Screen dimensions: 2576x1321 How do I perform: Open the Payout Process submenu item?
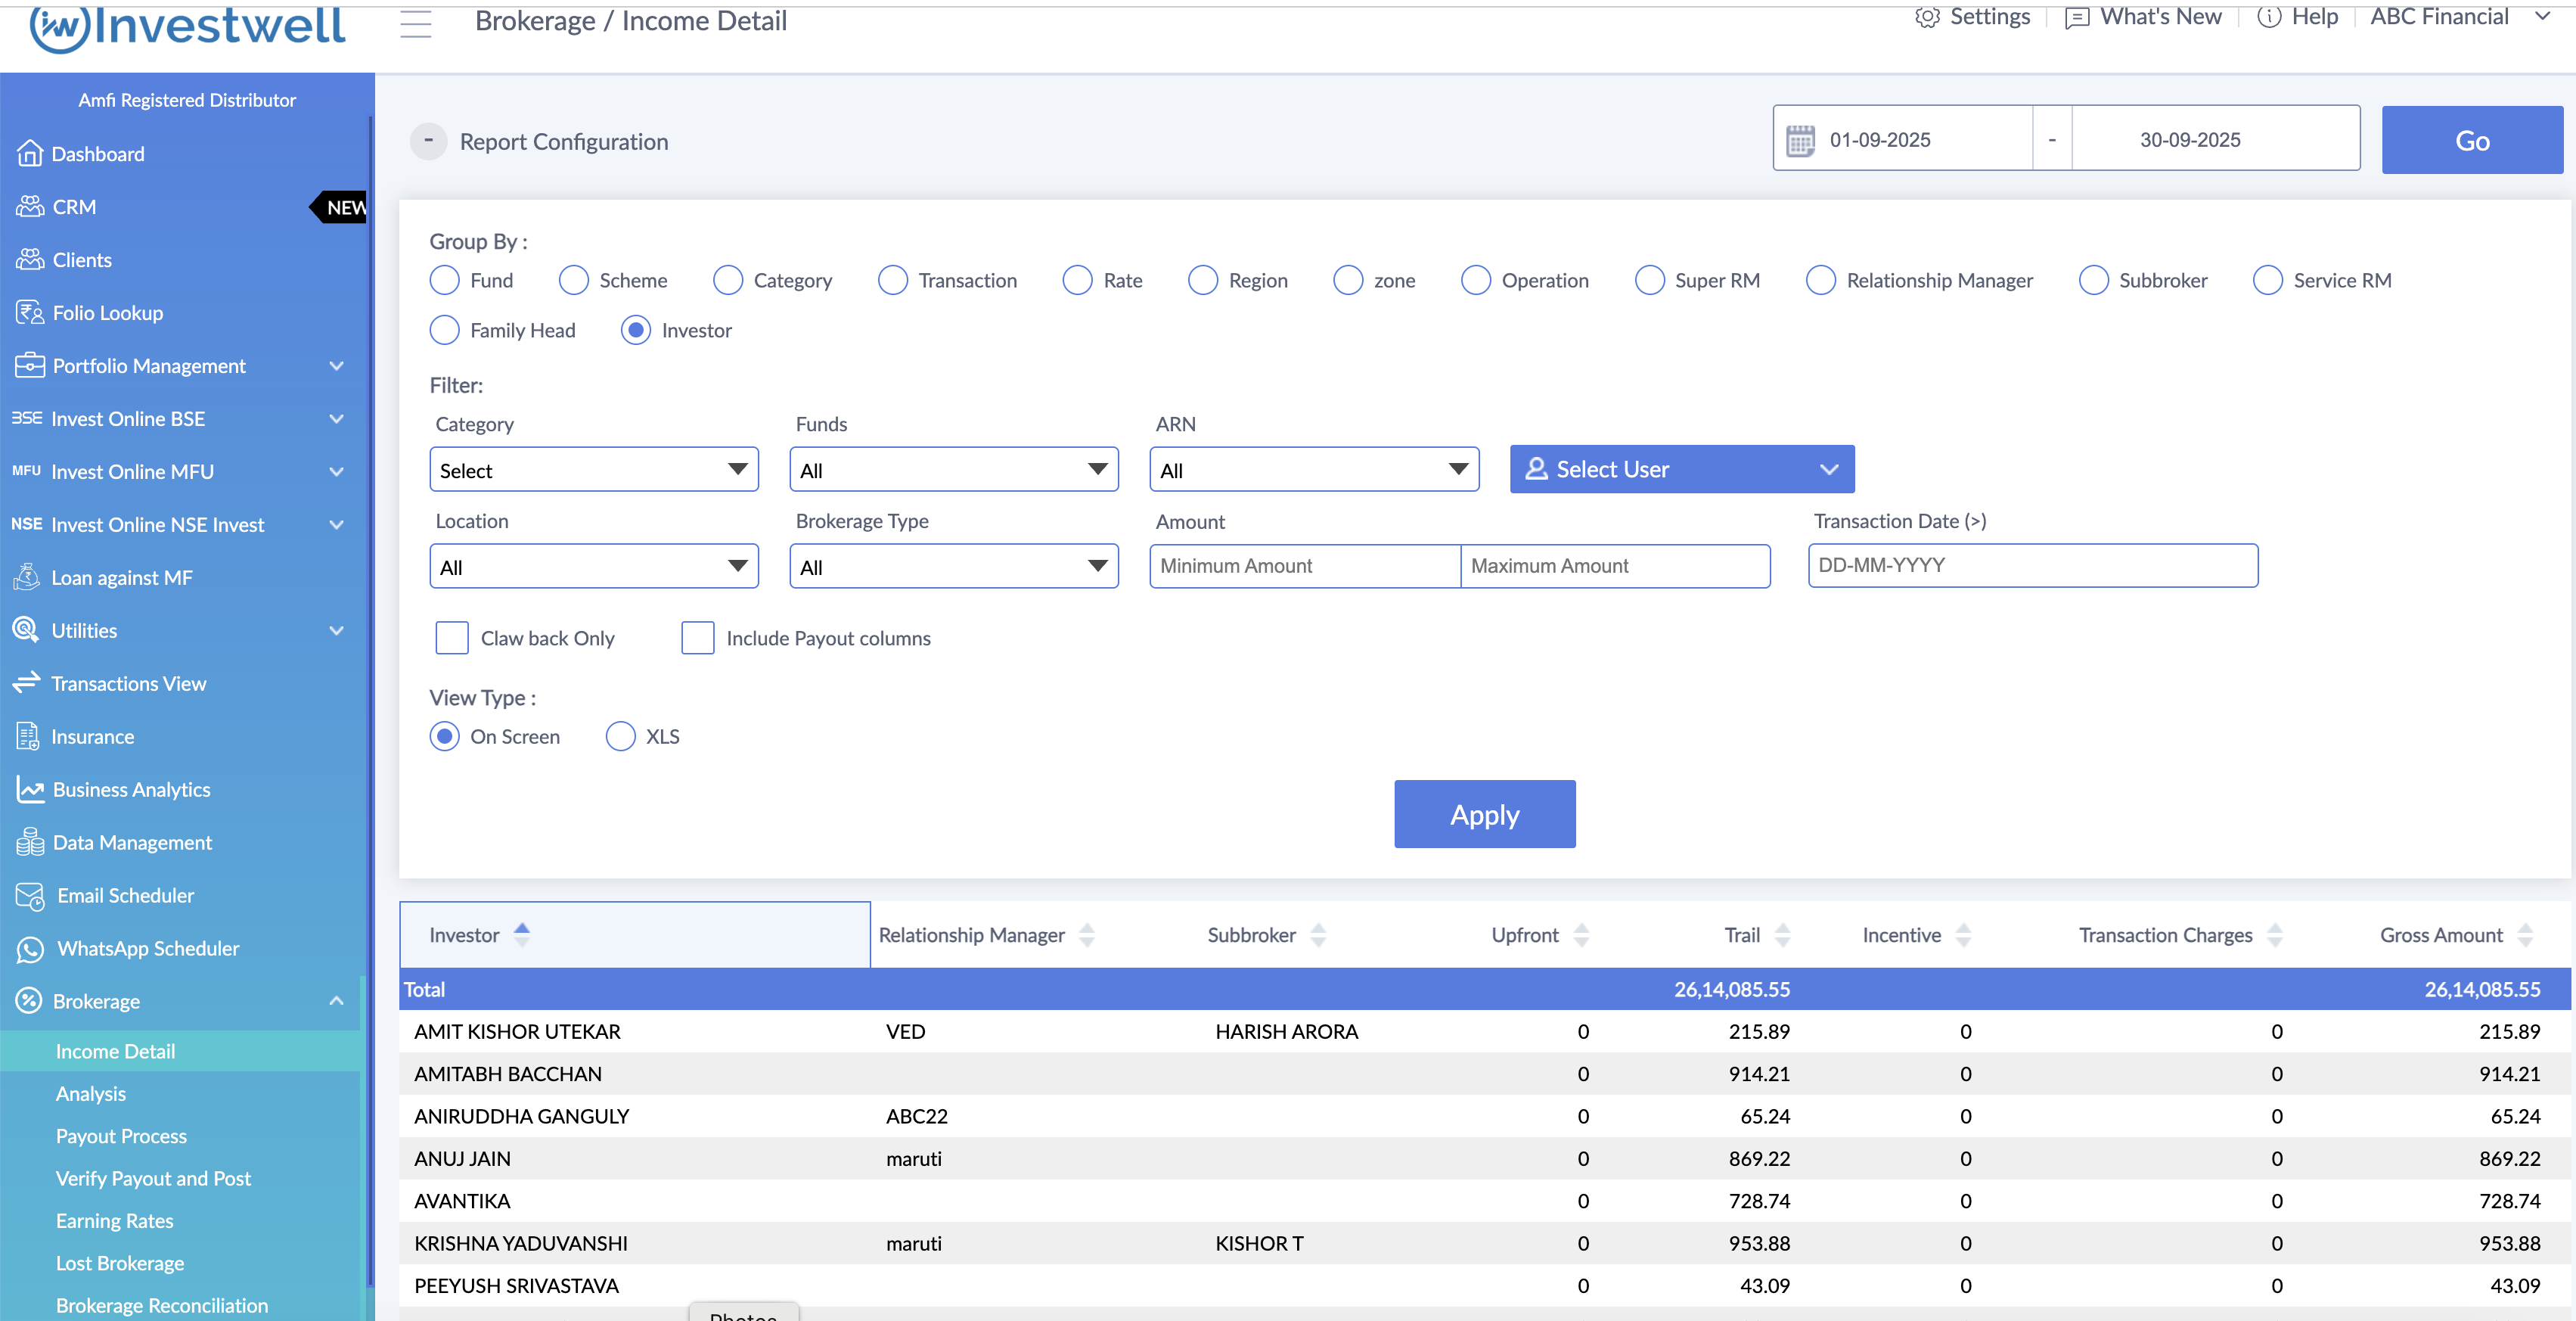(x=121, y=1136)
